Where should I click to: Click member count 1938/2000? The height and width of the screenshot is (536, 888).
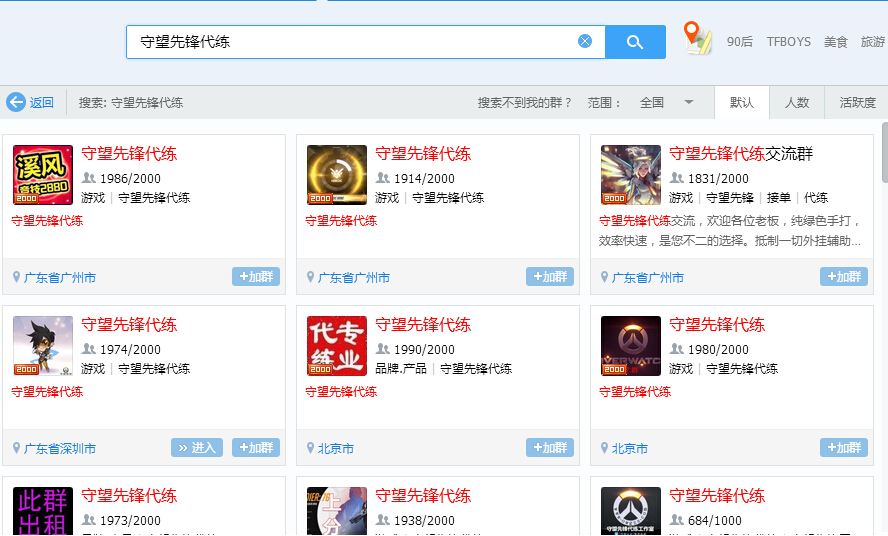[x=424, y=520]
